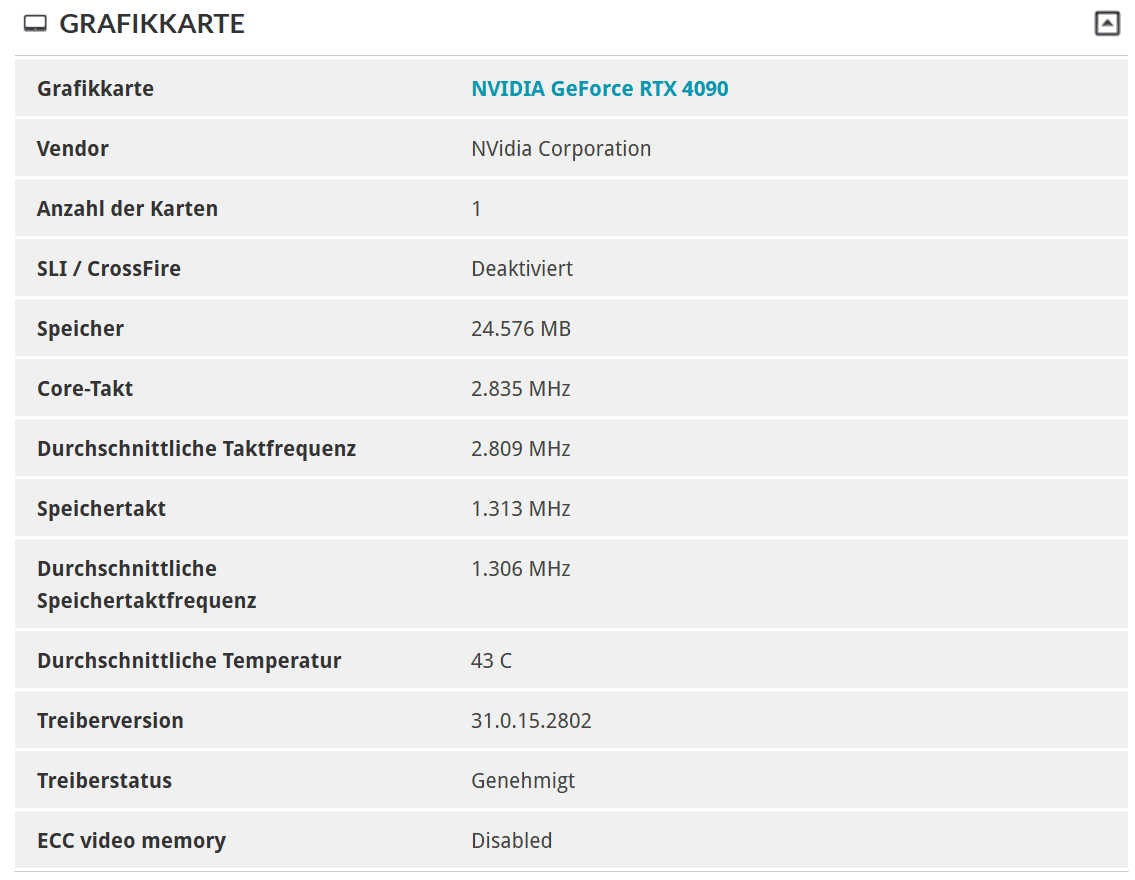This screenshot has height=880, width=1135.
Task: Click the "2.809 MHz" value
Action: pos(521,449)
